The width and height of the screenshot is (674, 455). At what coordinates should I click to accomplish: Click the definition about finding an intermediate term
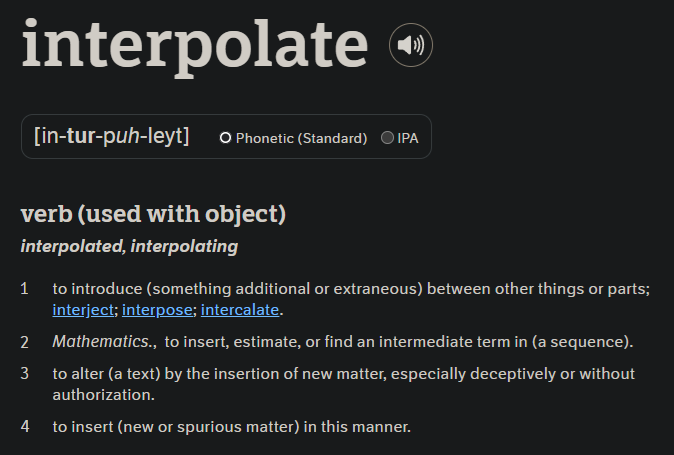pos(399,342)
